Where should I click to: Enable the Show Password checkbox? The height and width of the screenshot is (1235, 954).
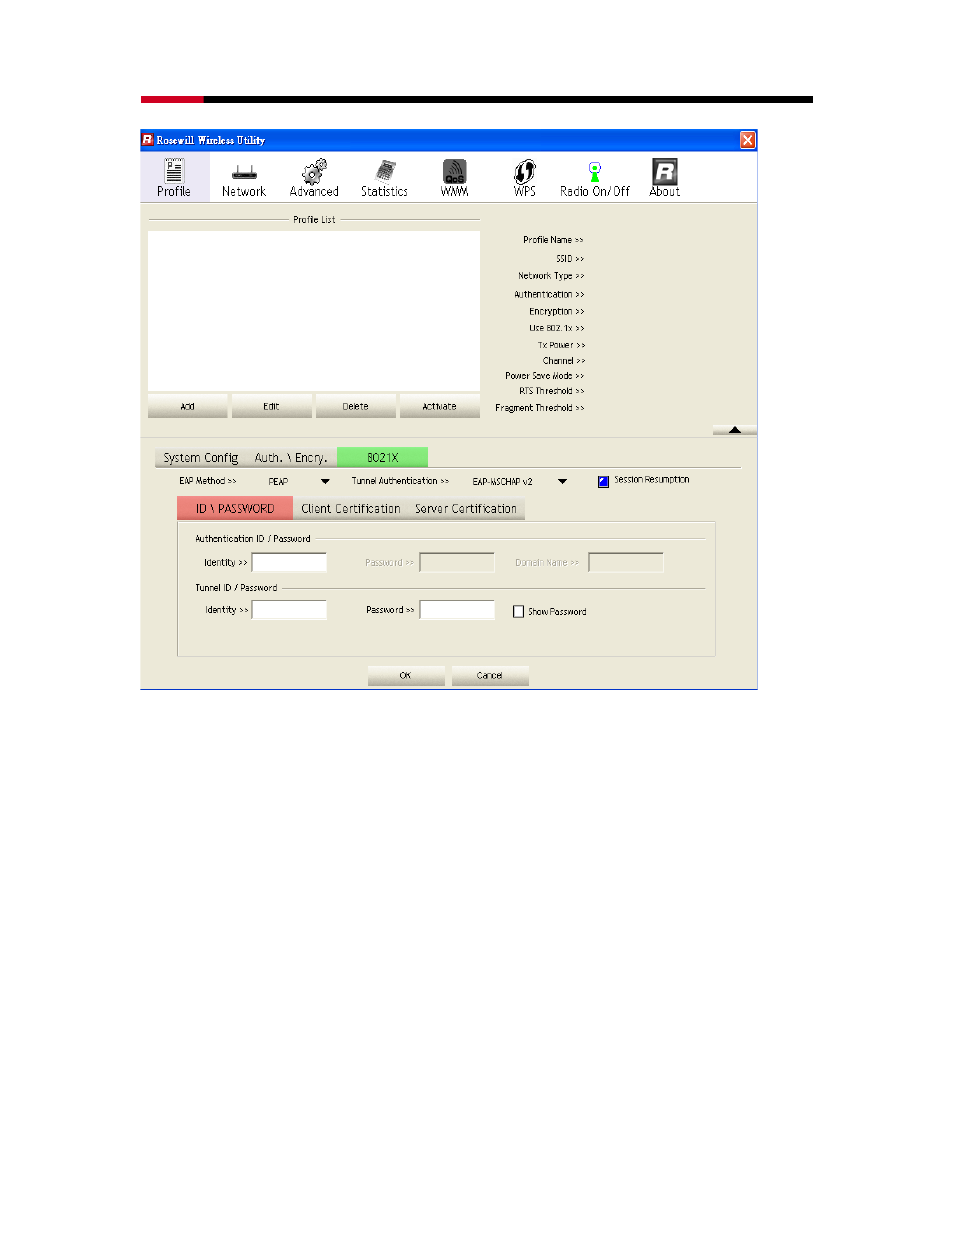coord(518,611)
